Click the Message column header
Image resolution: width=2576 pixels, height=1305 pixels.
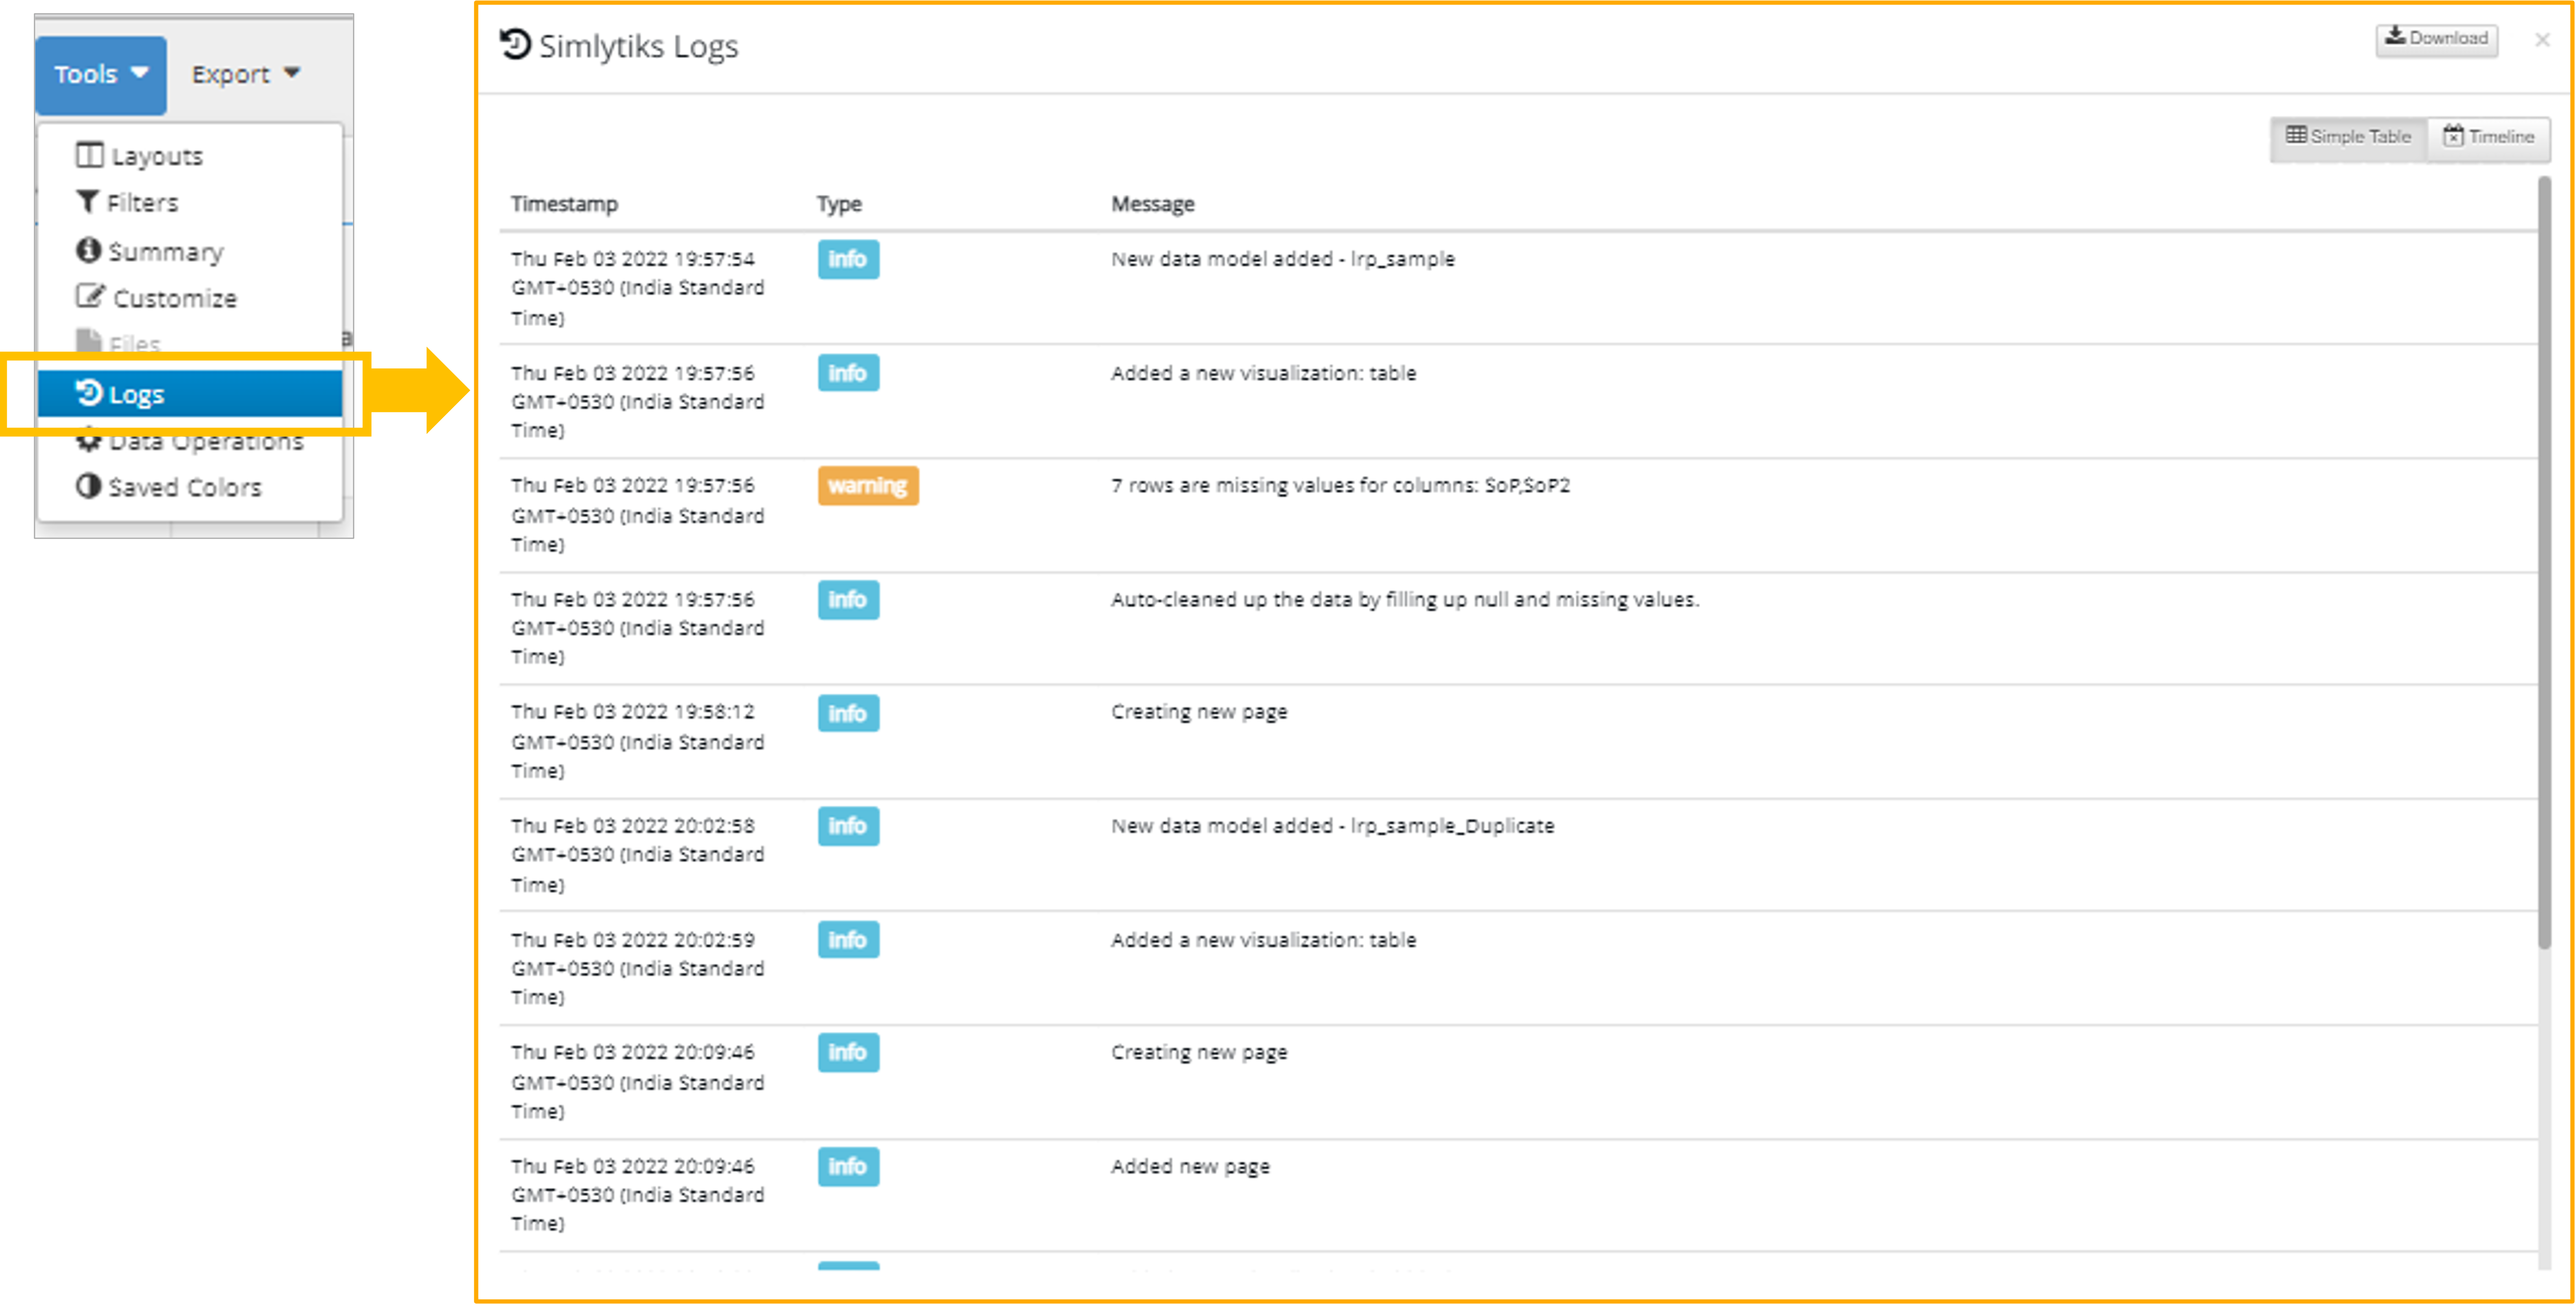[x=1153, y=204]
